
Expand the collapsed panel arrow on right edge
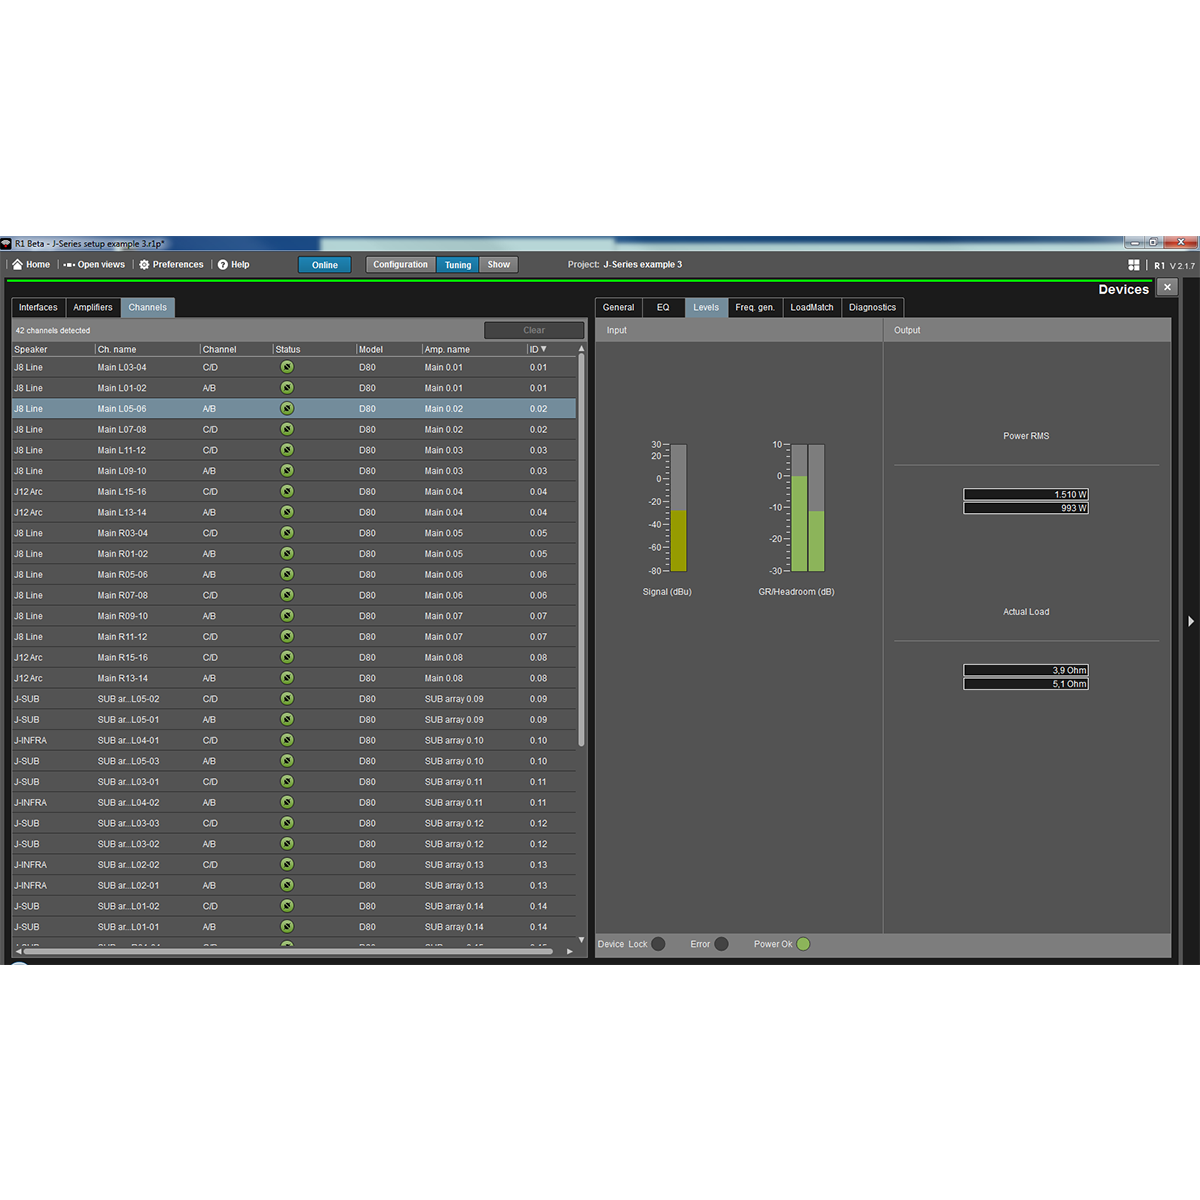pyautogui.click(x=1191, y=620)
